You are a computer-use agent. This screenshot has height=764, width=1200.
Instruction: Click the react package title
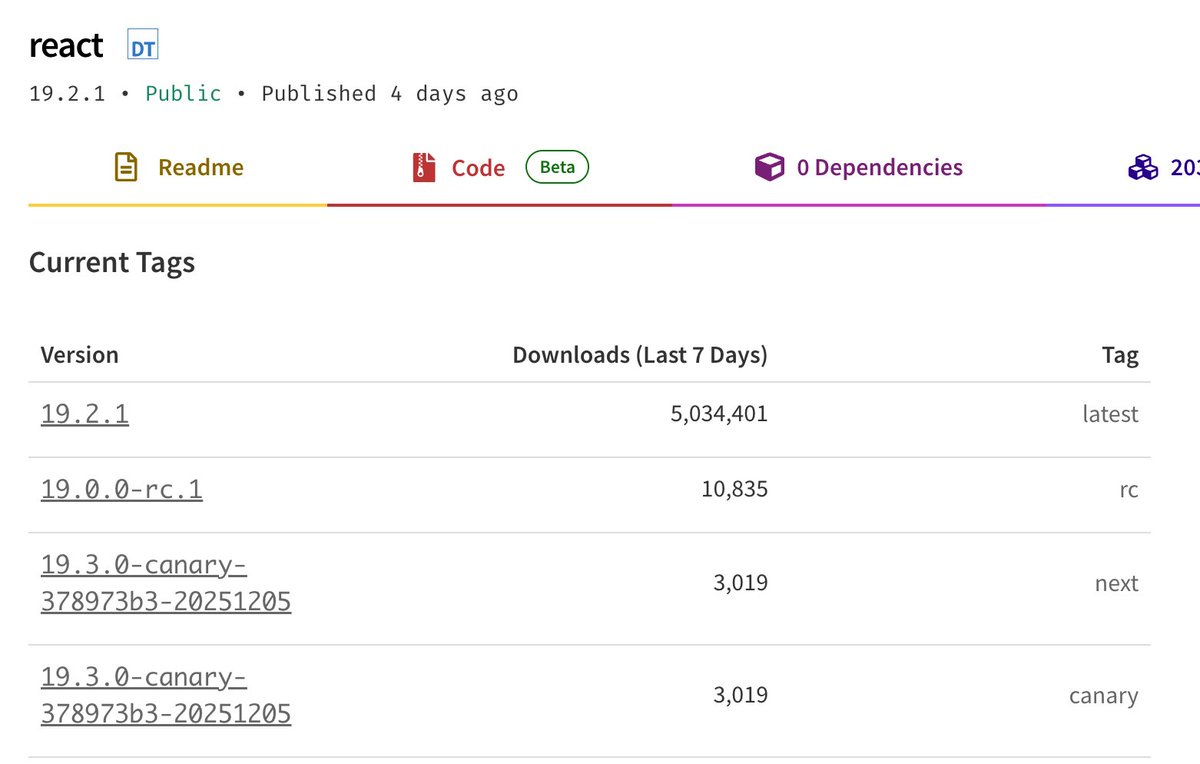[66, 46]
